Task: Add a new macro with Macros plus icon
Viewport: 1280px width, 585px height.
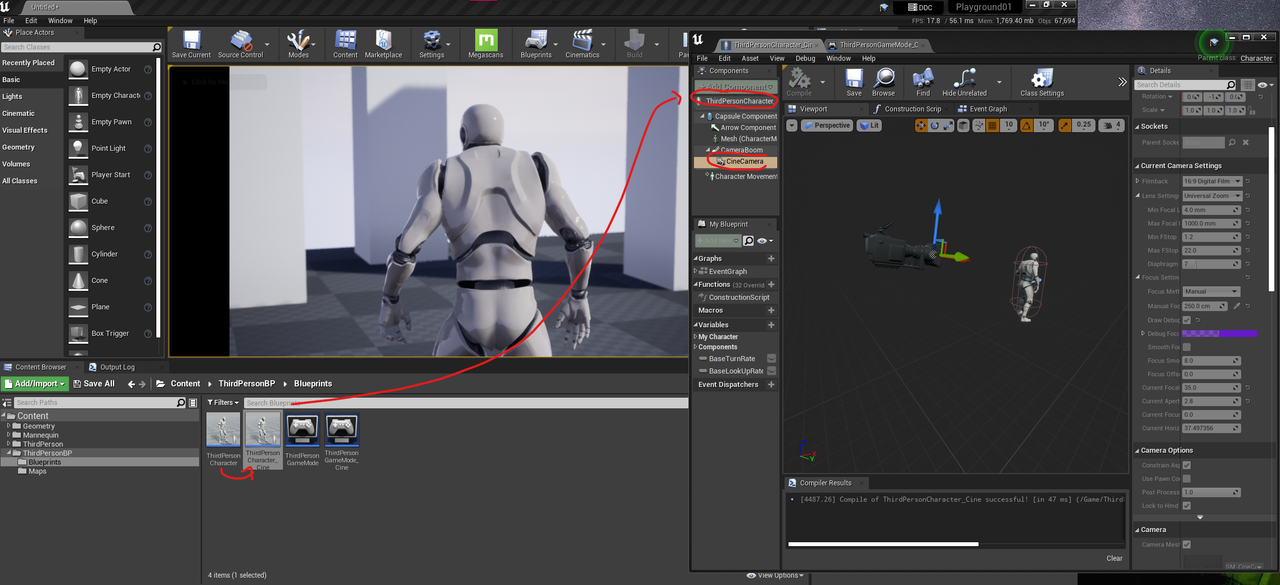Action: [771, 310]
